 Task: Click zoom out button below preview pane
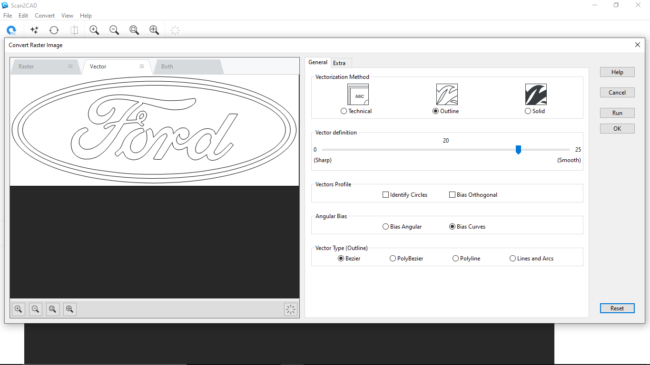(36, 309)
